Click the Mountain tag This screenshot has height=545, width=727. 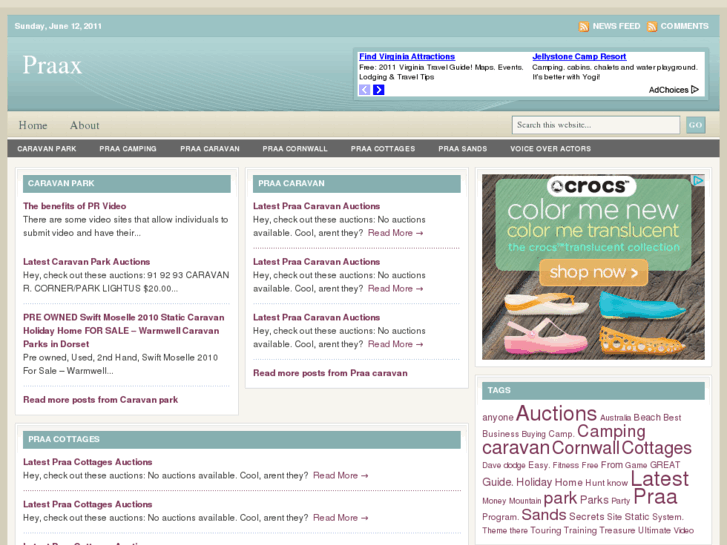point(525,501)
